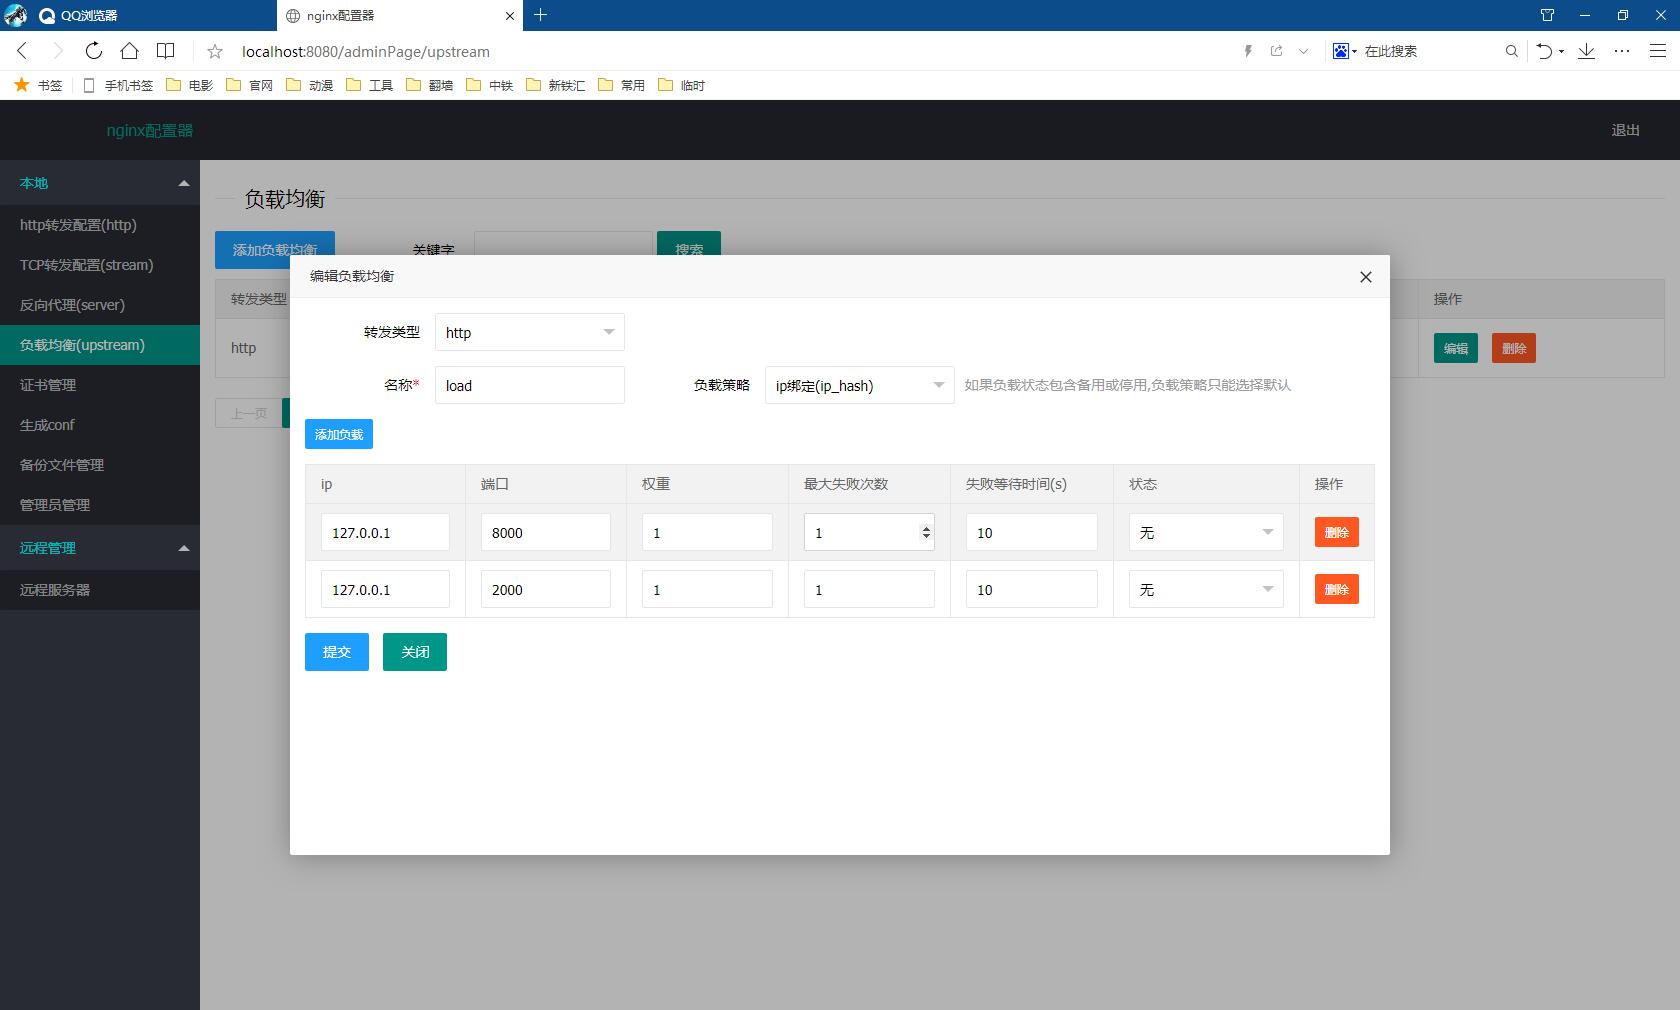The image size is (1680, 1010).
Task: Click the skin shirt icon in title bar
Action: tap(1547, 15)
